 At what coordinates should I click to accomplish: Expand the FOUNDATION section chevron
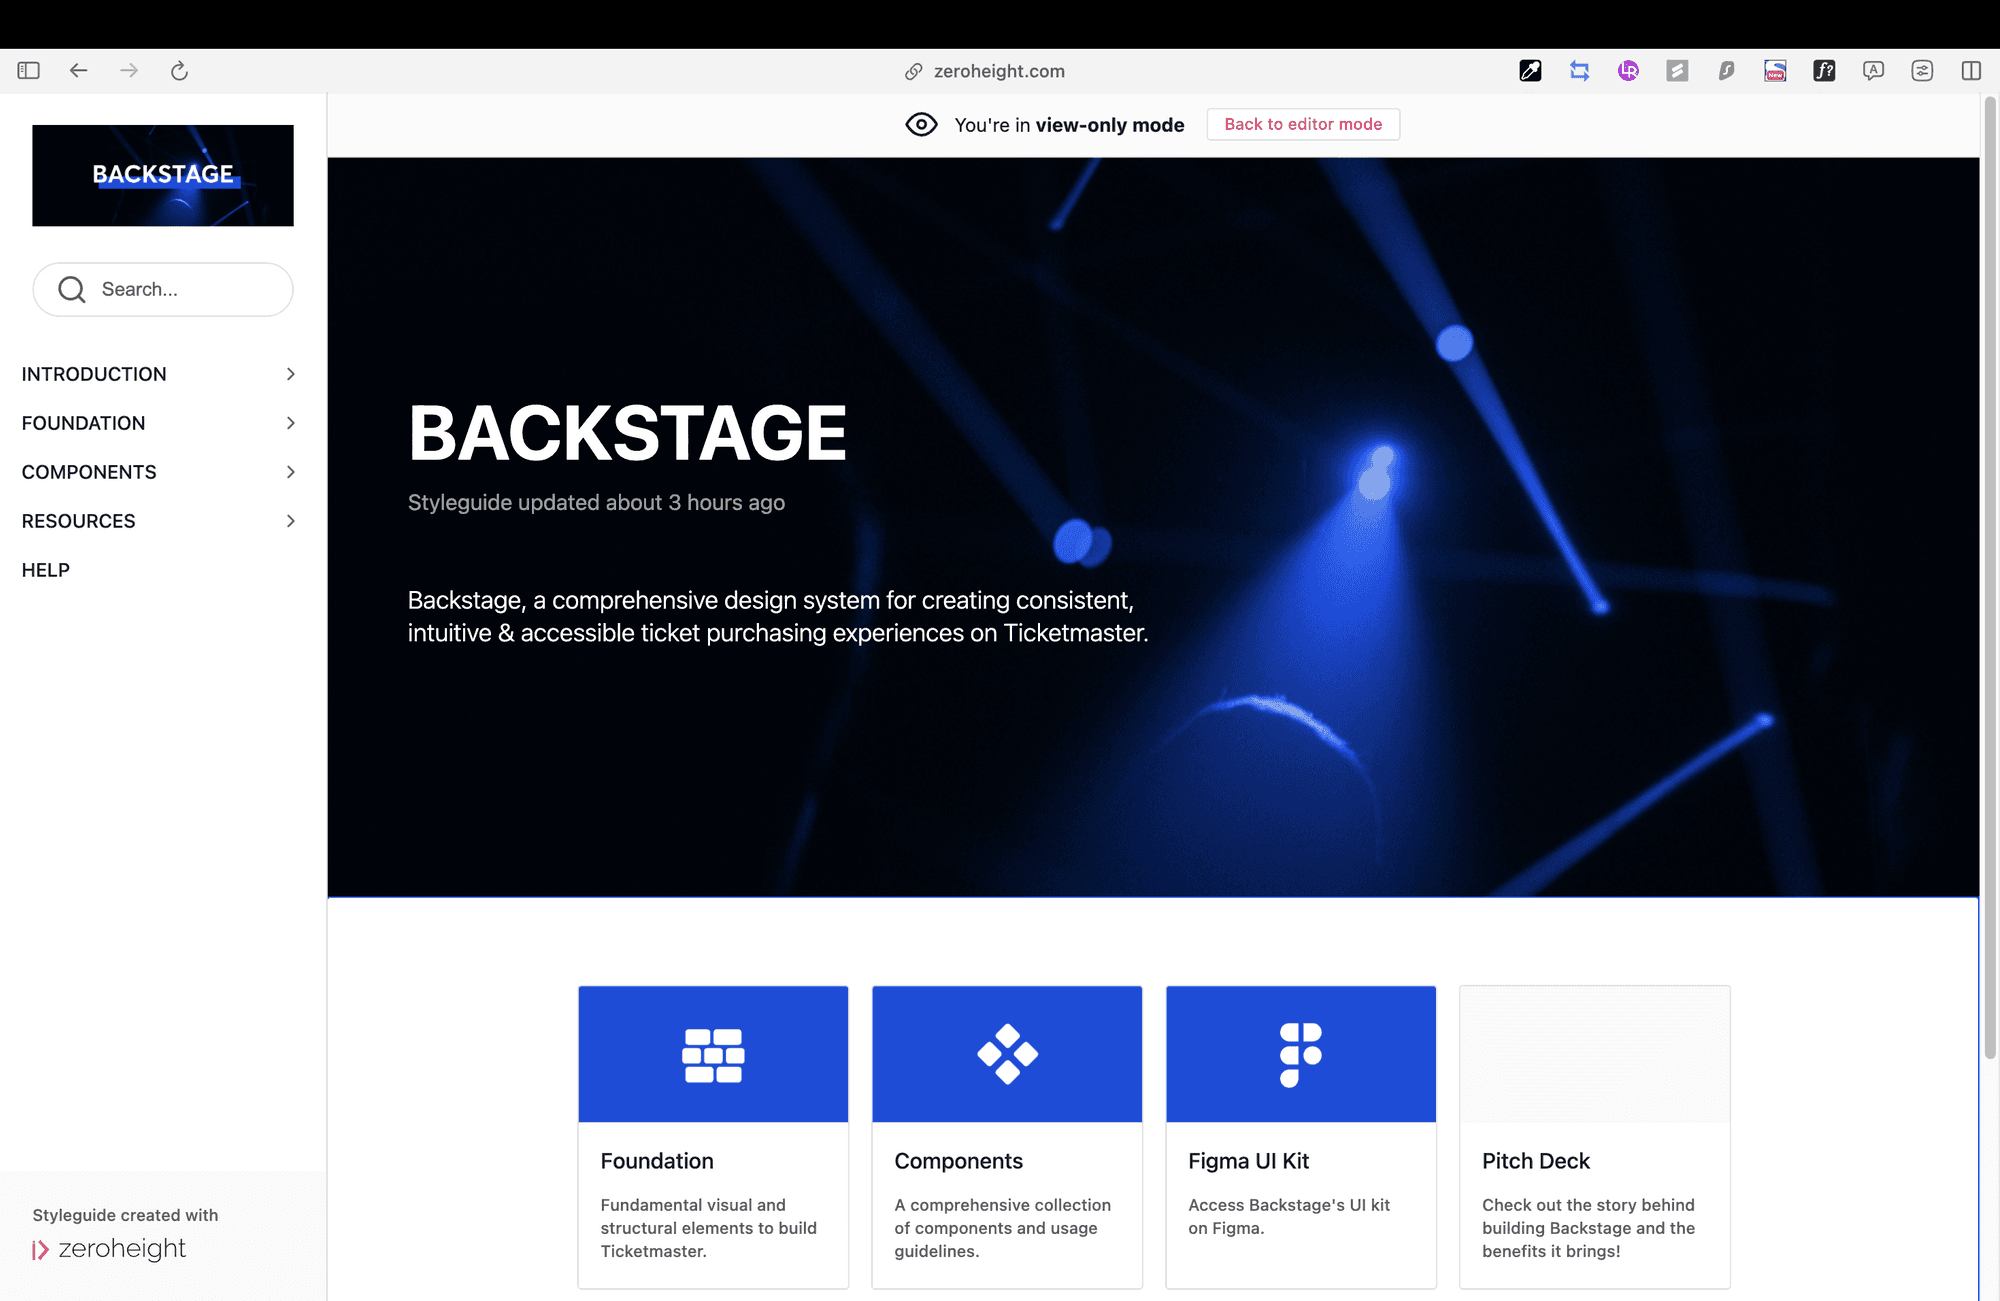pyautogui.click(x=290, y=423)
